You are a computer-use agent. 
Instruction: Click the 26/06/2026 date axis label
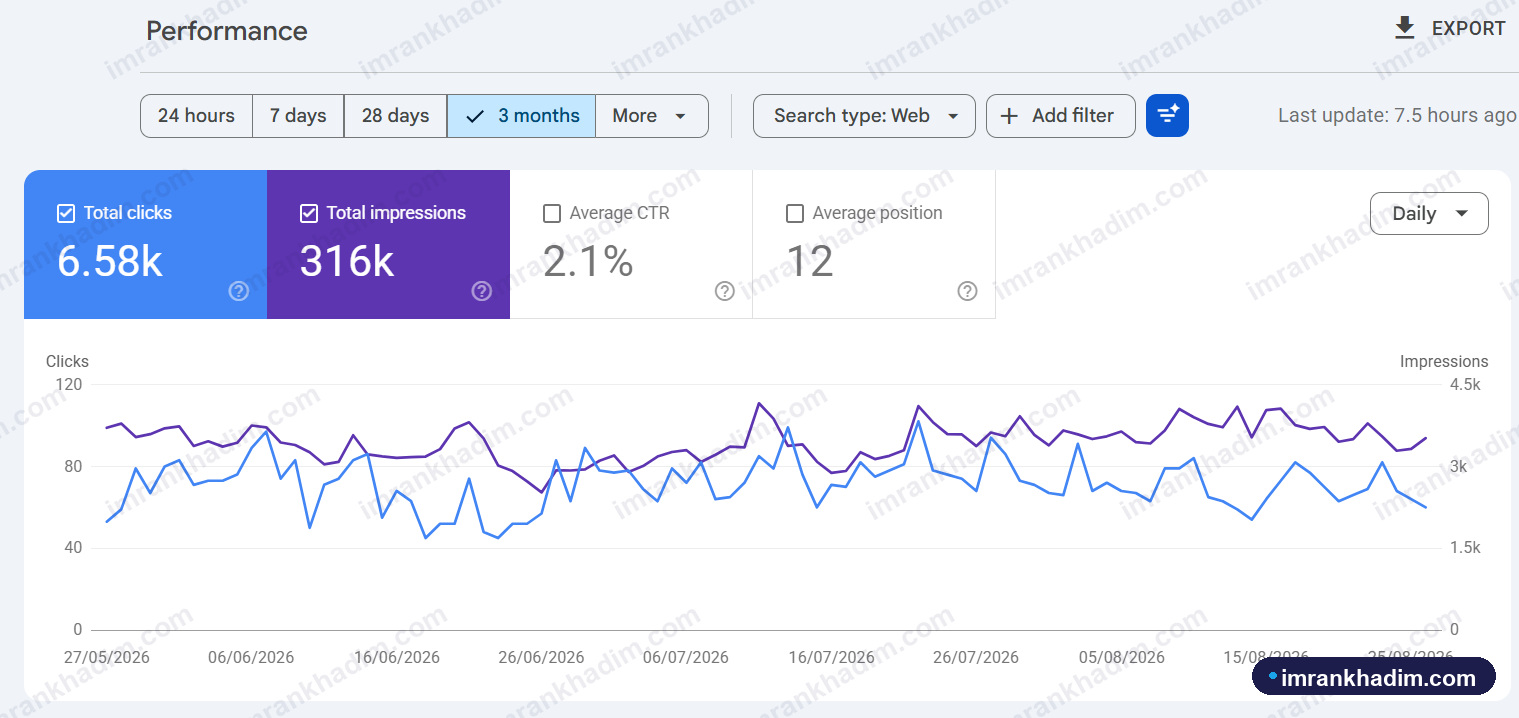coord(541,657)
